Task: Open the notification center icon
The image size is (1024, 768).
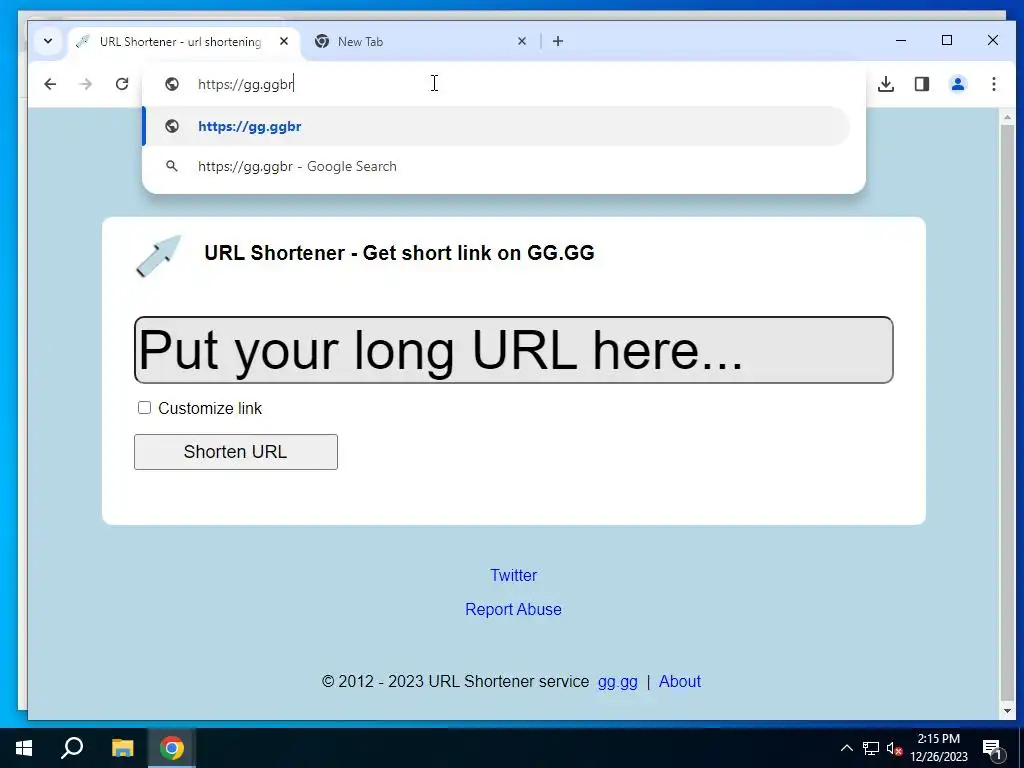Action: [992, 748]
